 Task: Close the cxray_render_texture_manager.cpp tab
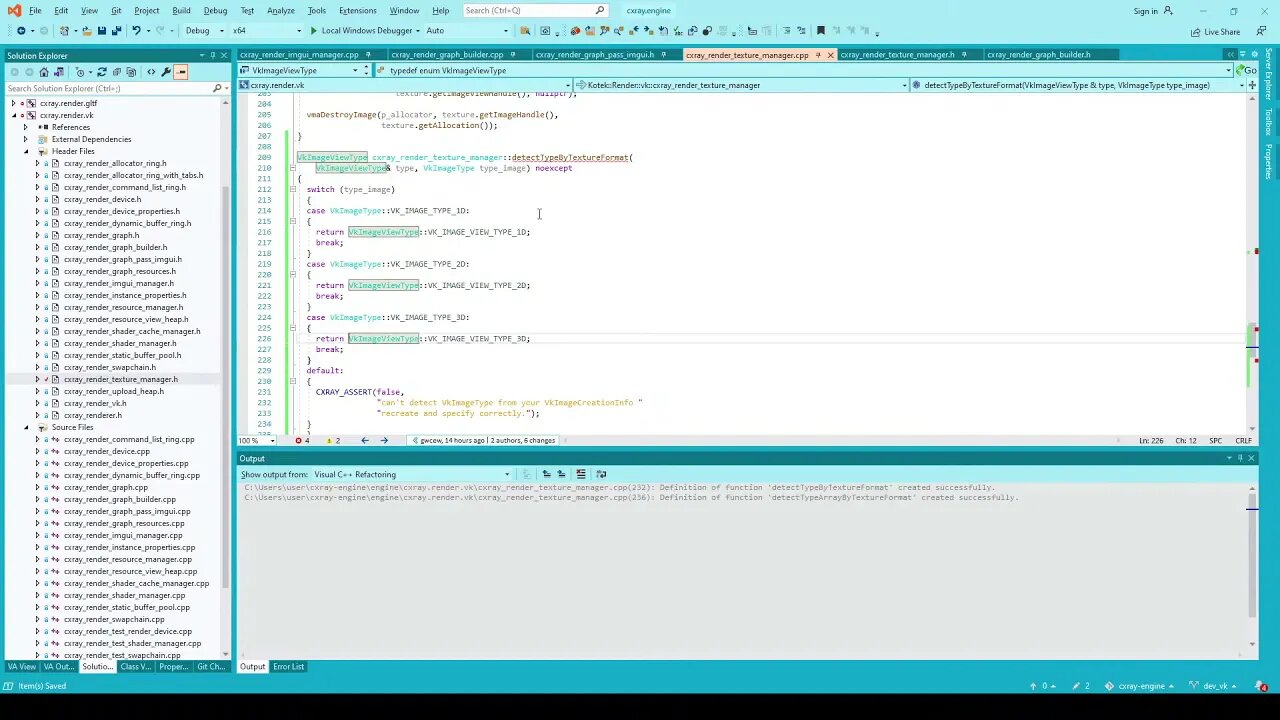point(830,55)
